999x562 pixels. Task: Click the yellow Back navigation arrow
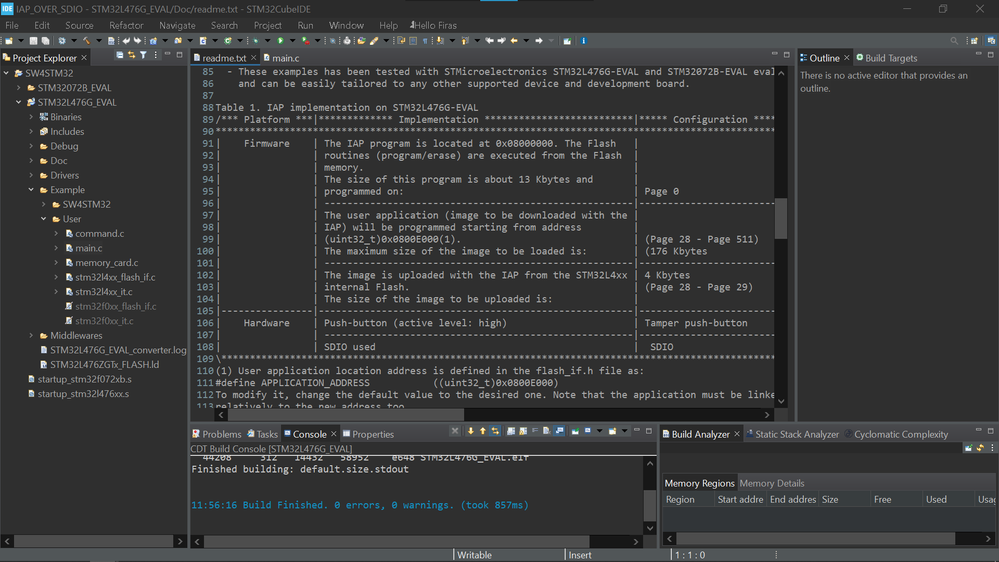pyautogui.click(x=514, y=41)
